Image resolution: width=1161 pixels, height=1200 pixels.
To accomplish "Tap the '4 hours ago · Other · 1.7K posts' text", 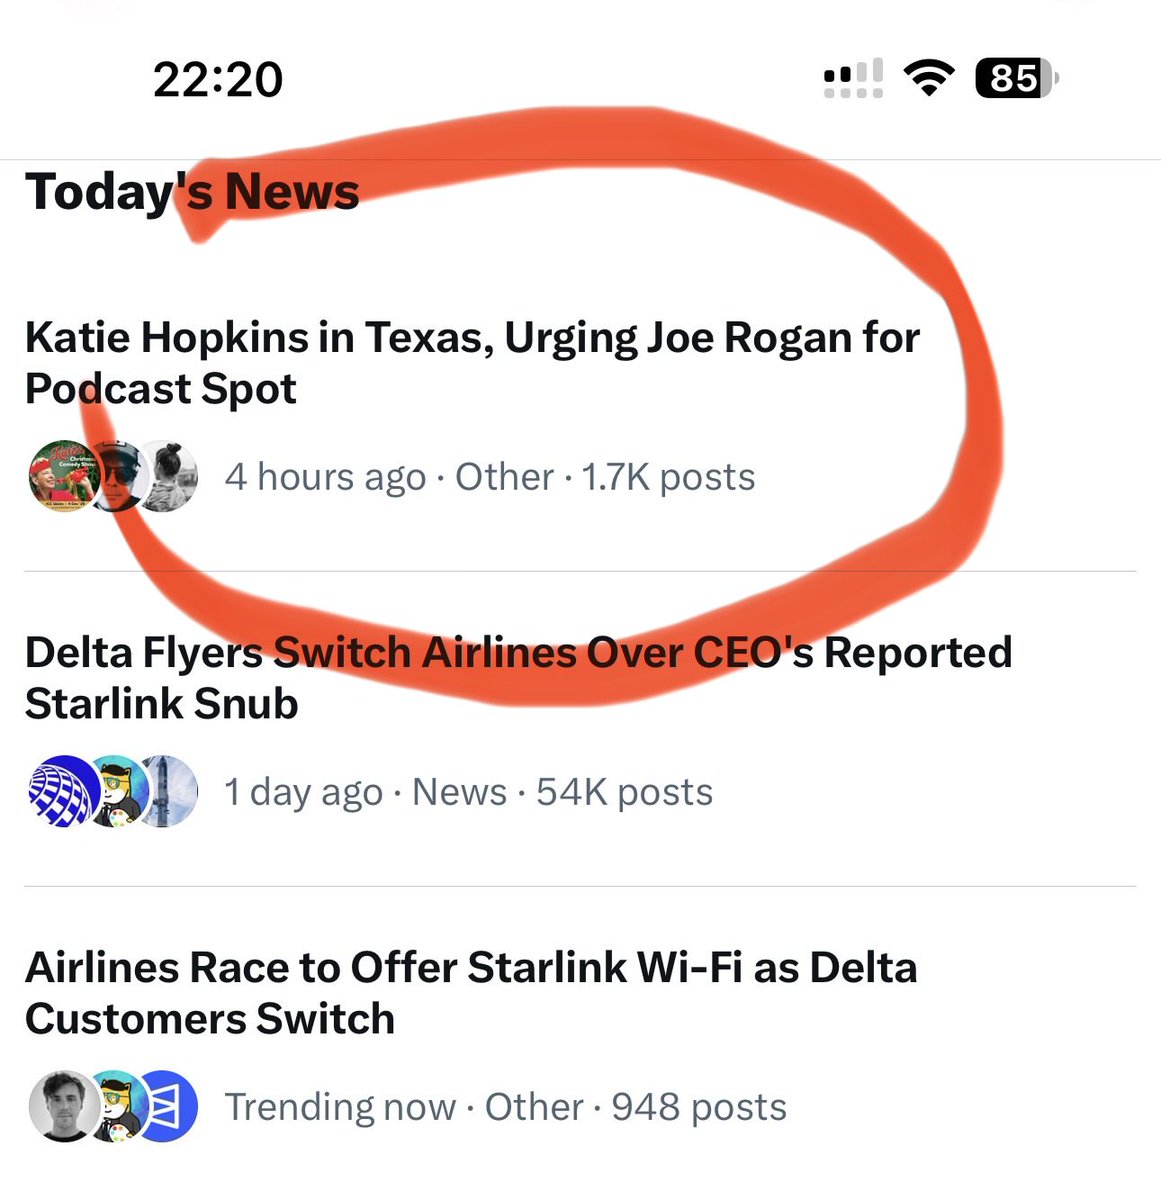I will click(490, 477).
